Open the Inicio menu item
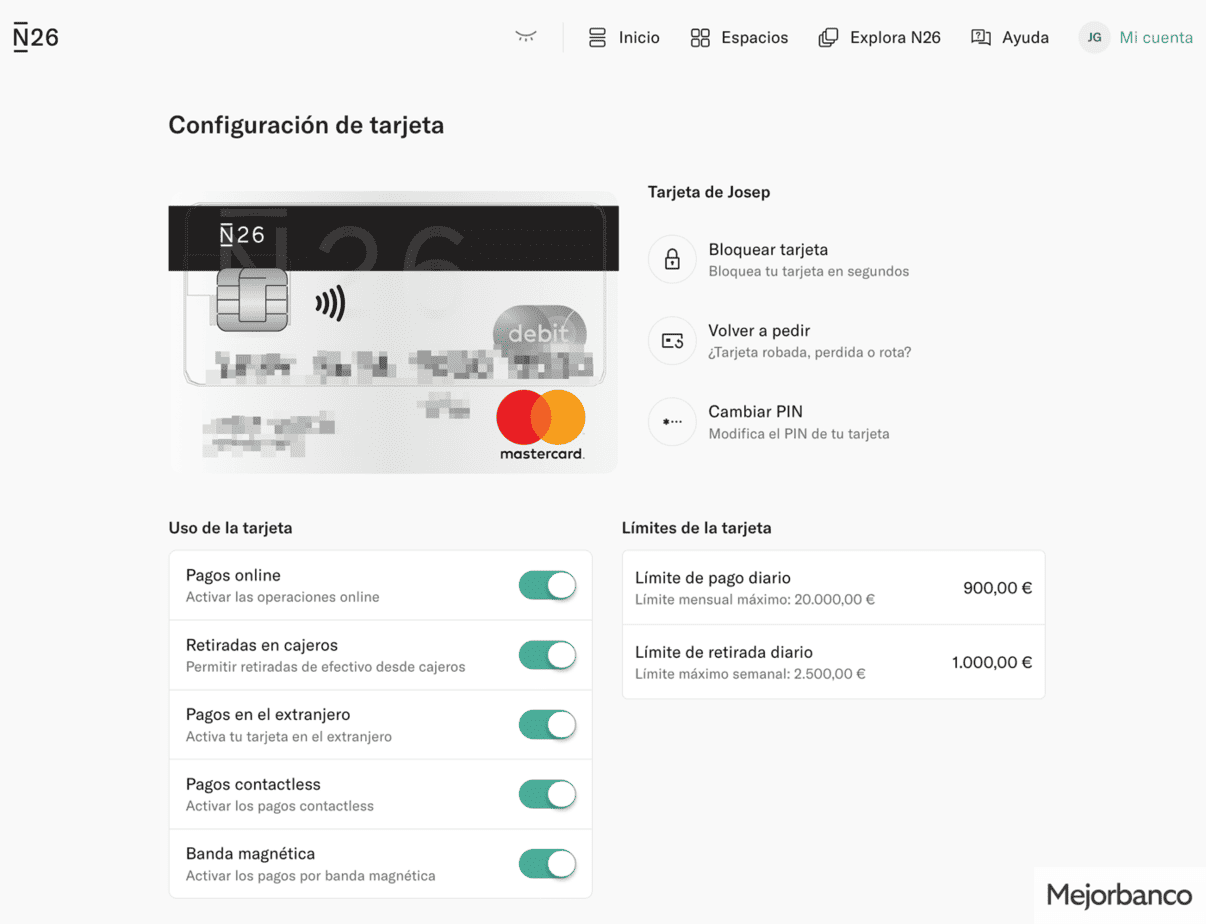 624,38
